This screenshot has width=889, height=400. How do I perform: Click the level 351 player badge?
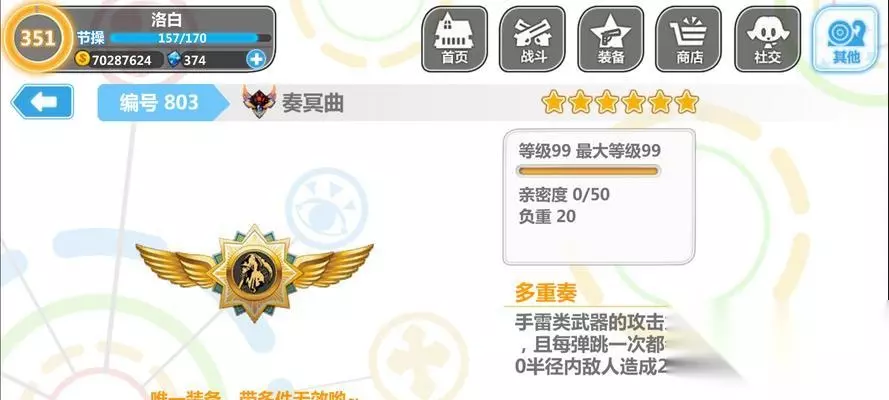coord(37,38)
